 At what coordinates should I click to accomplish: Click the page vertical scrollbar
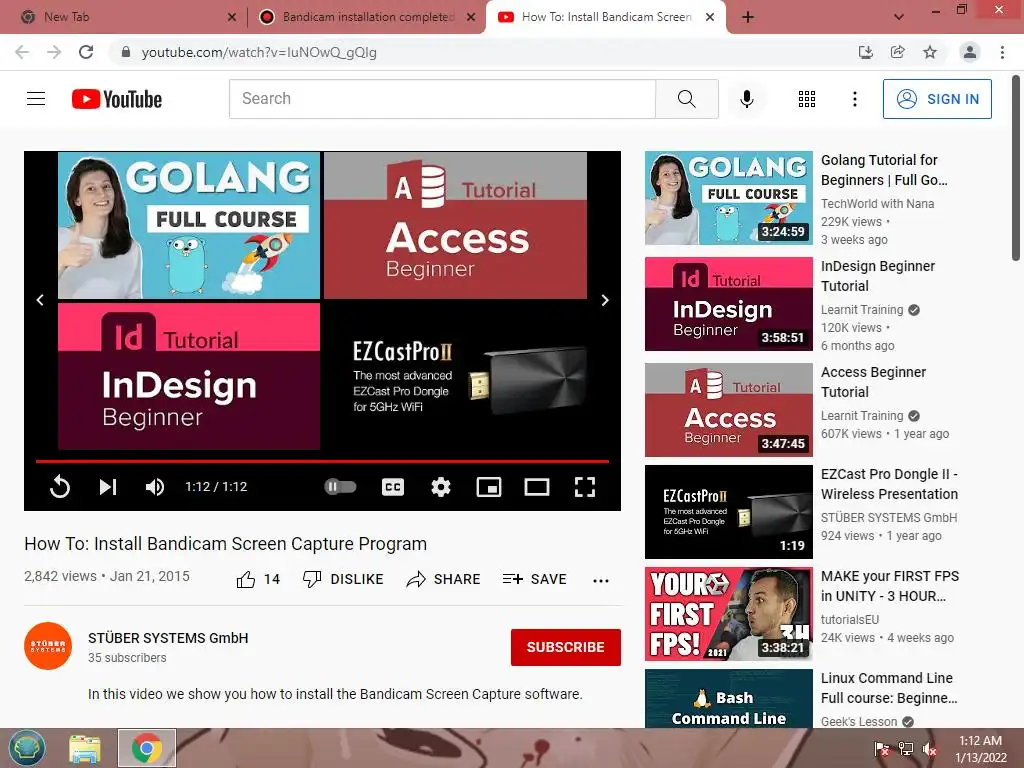(x=1016, y=168)
